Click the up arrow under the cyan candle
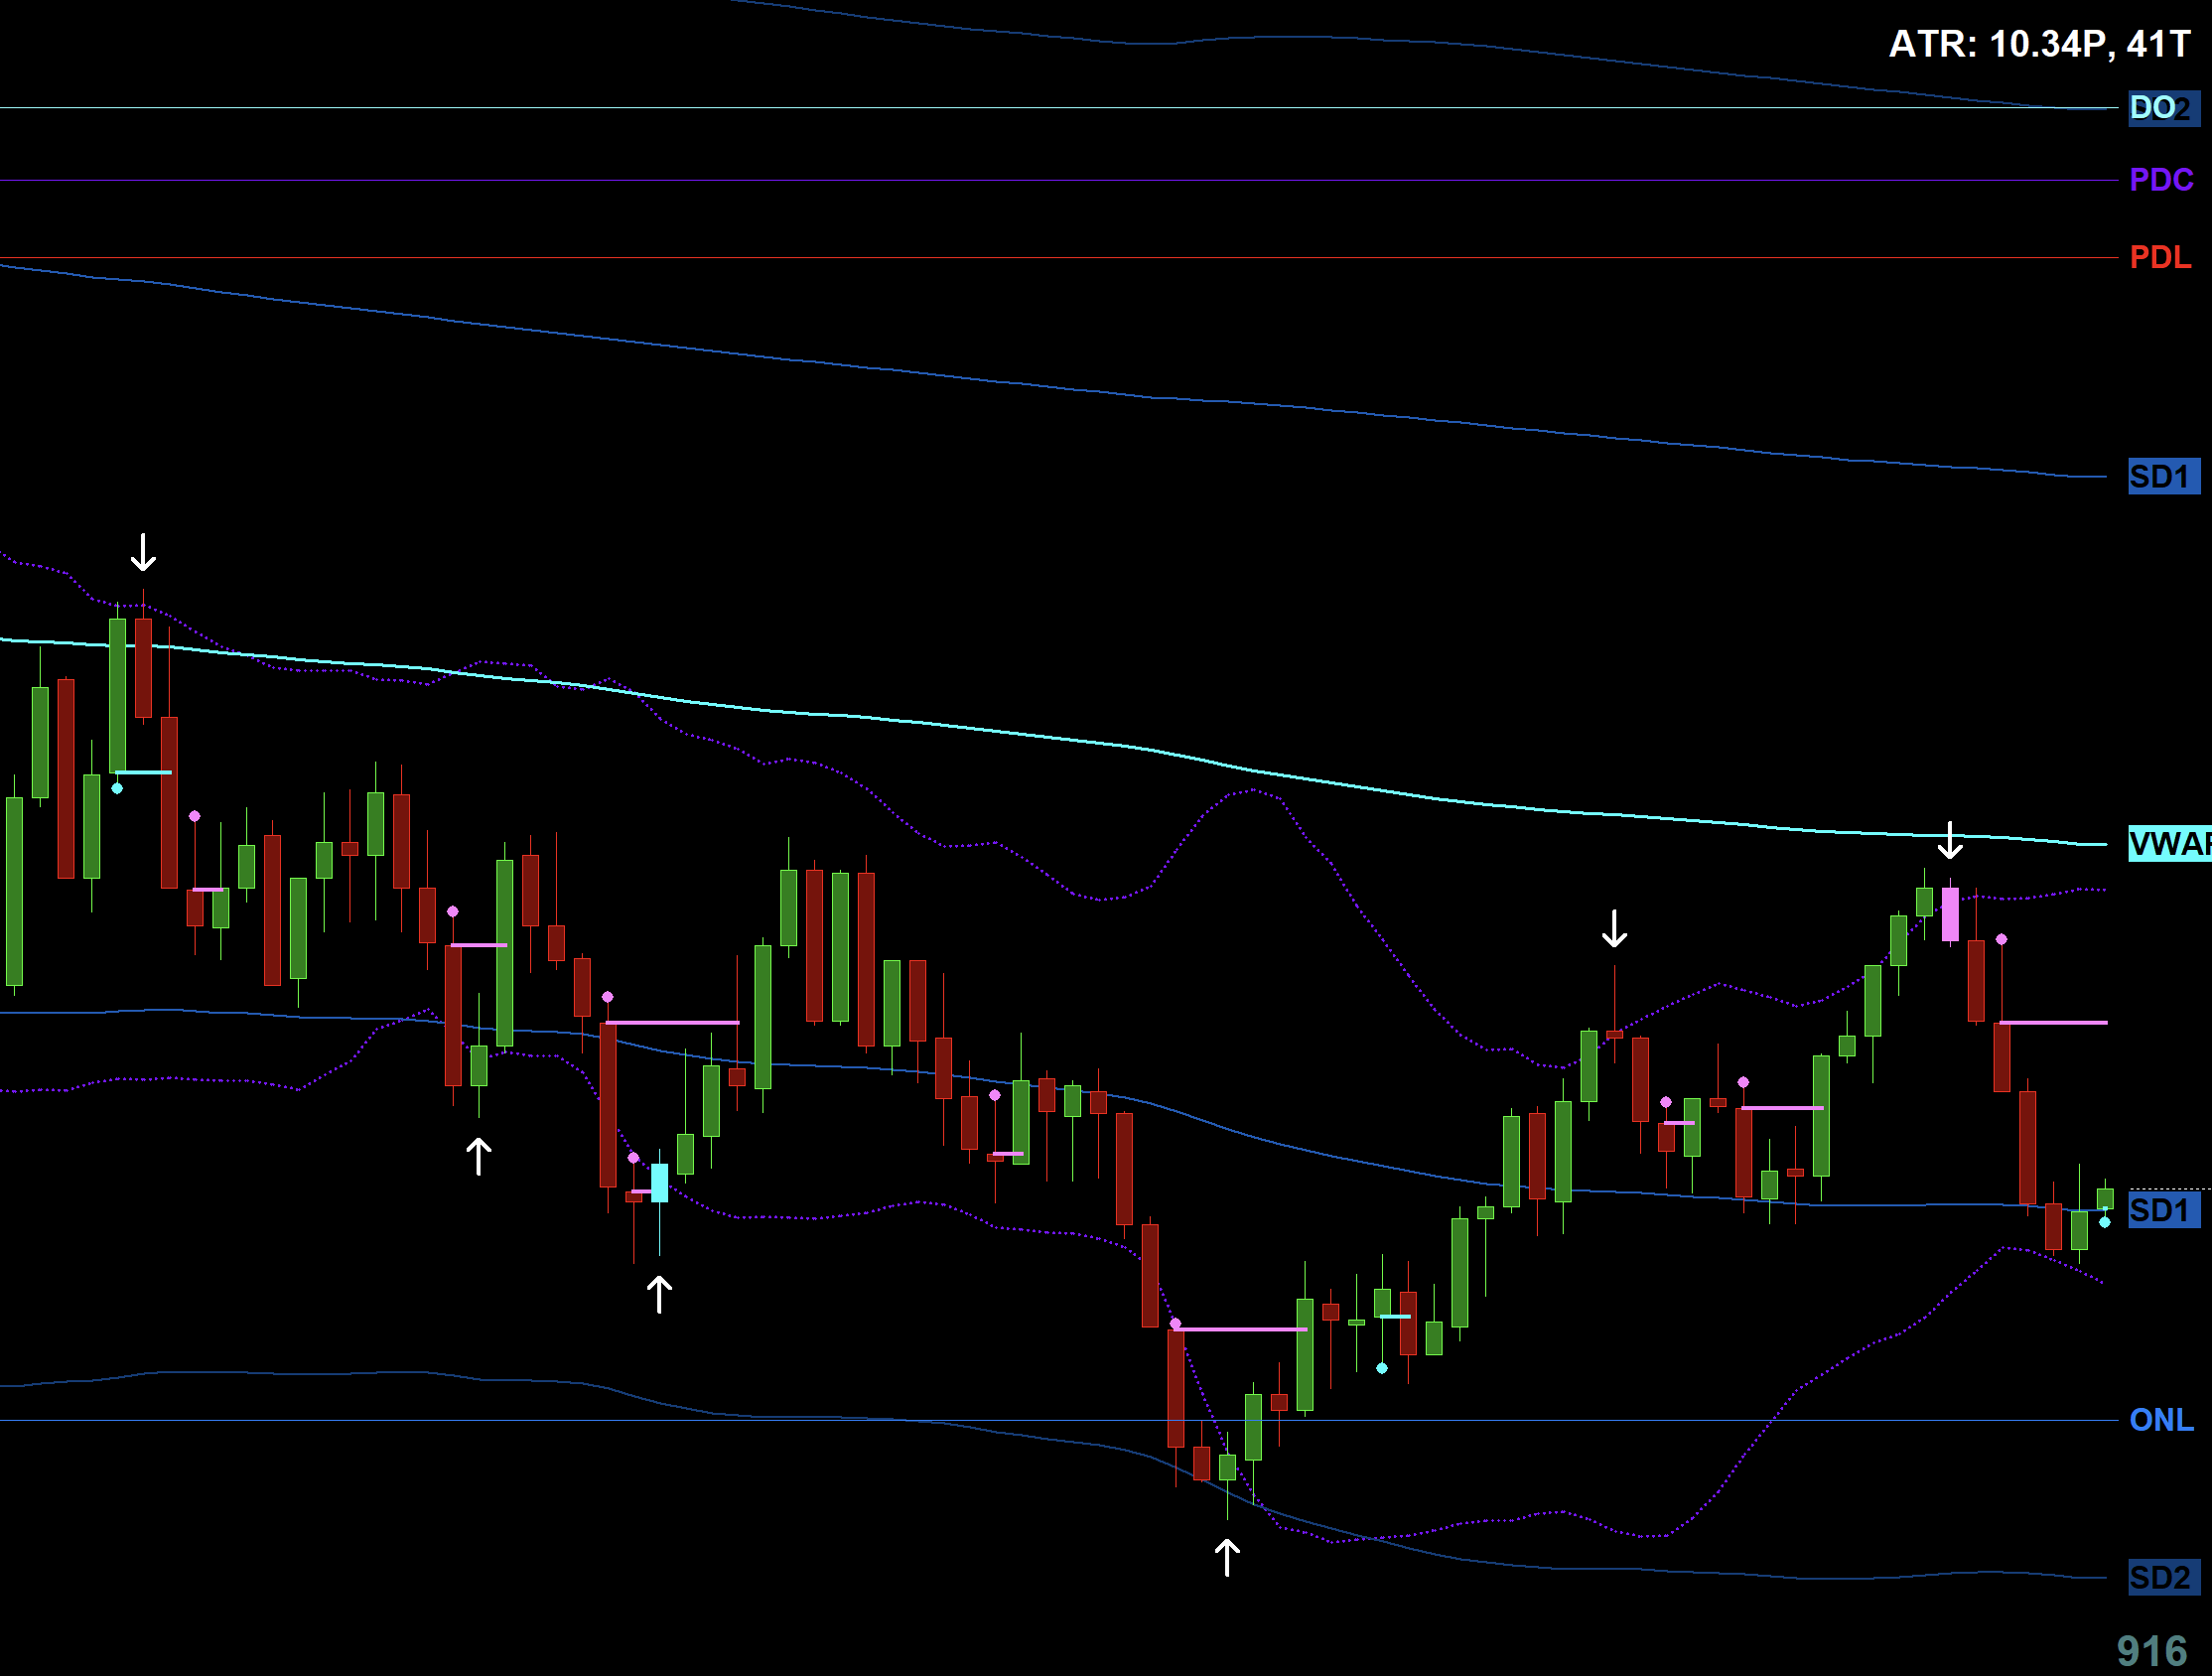Image resolution: width=2212 pixels, height=1676 pixels. (x=659, y=1294)
